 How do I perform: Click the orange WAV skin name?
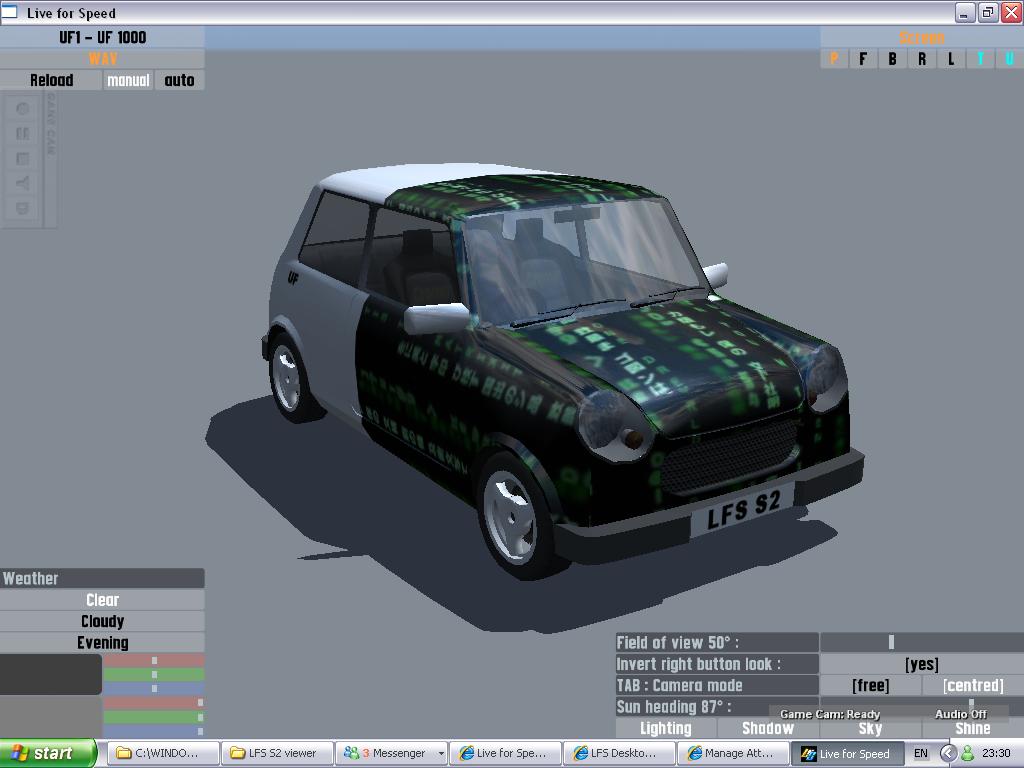[103, 59]
